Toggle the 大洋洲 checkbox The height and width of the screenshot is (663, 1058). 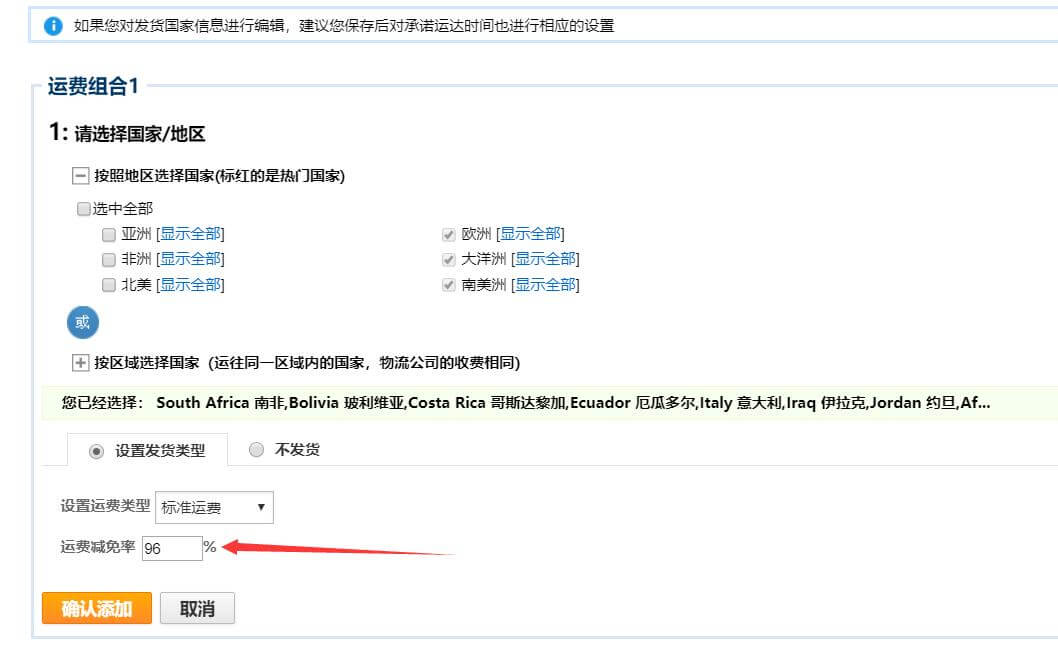tap(449, 260)
